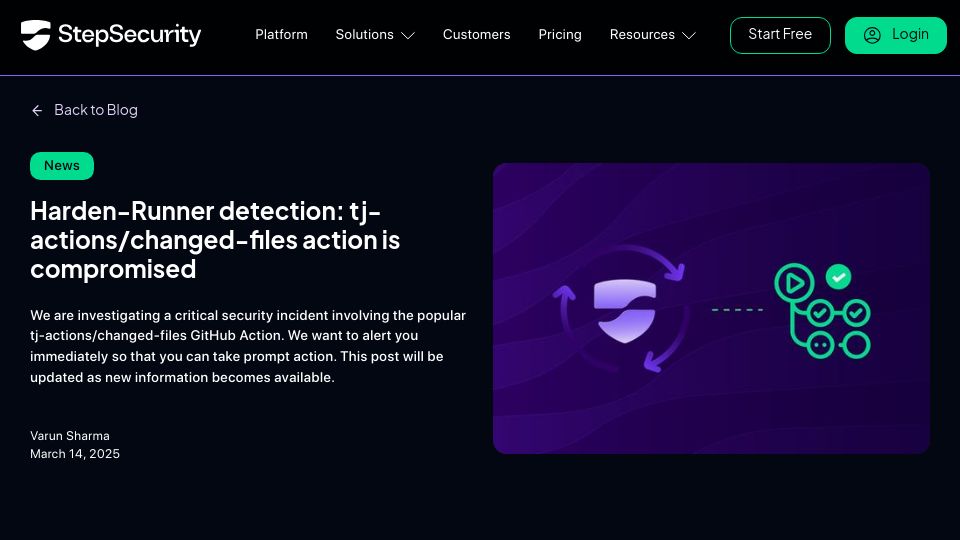This screenshot has width=960, height=540.
Task: Open the Platform menu item
Action: pos(282,35)
